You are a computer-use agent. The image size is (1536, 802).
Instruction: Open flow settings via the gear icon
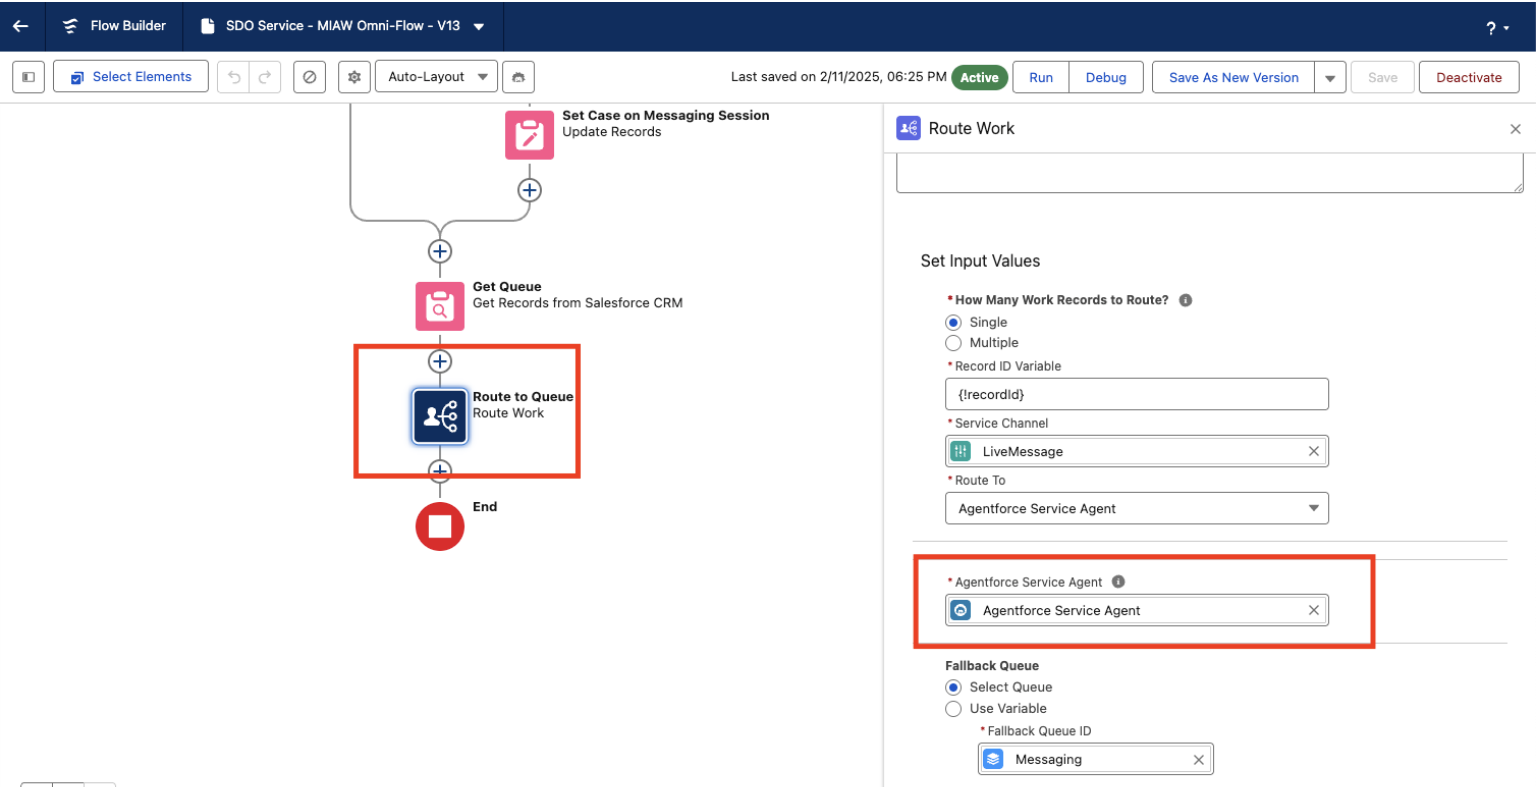[x=354, y=77]
